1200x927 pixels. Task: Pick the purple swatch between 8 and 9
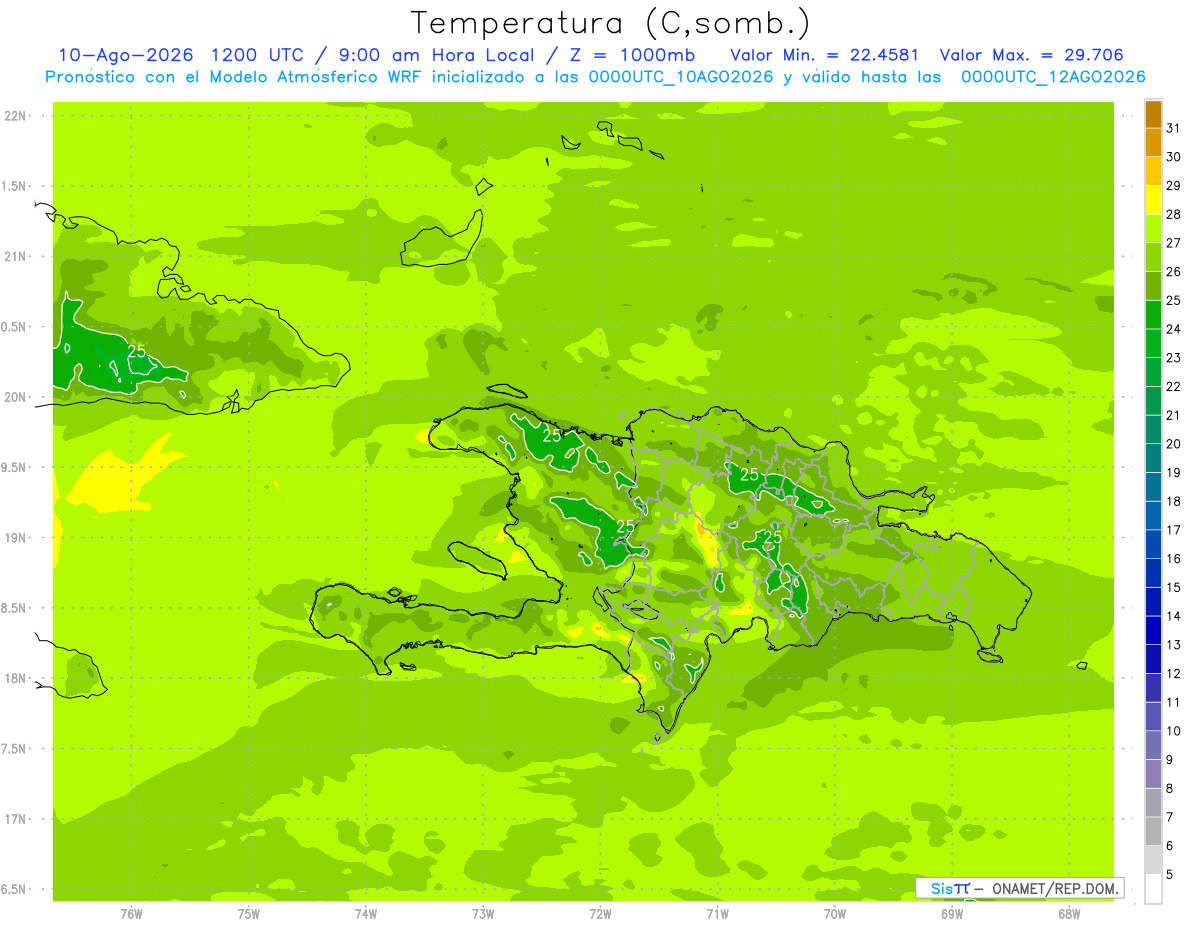point(1153,774)
